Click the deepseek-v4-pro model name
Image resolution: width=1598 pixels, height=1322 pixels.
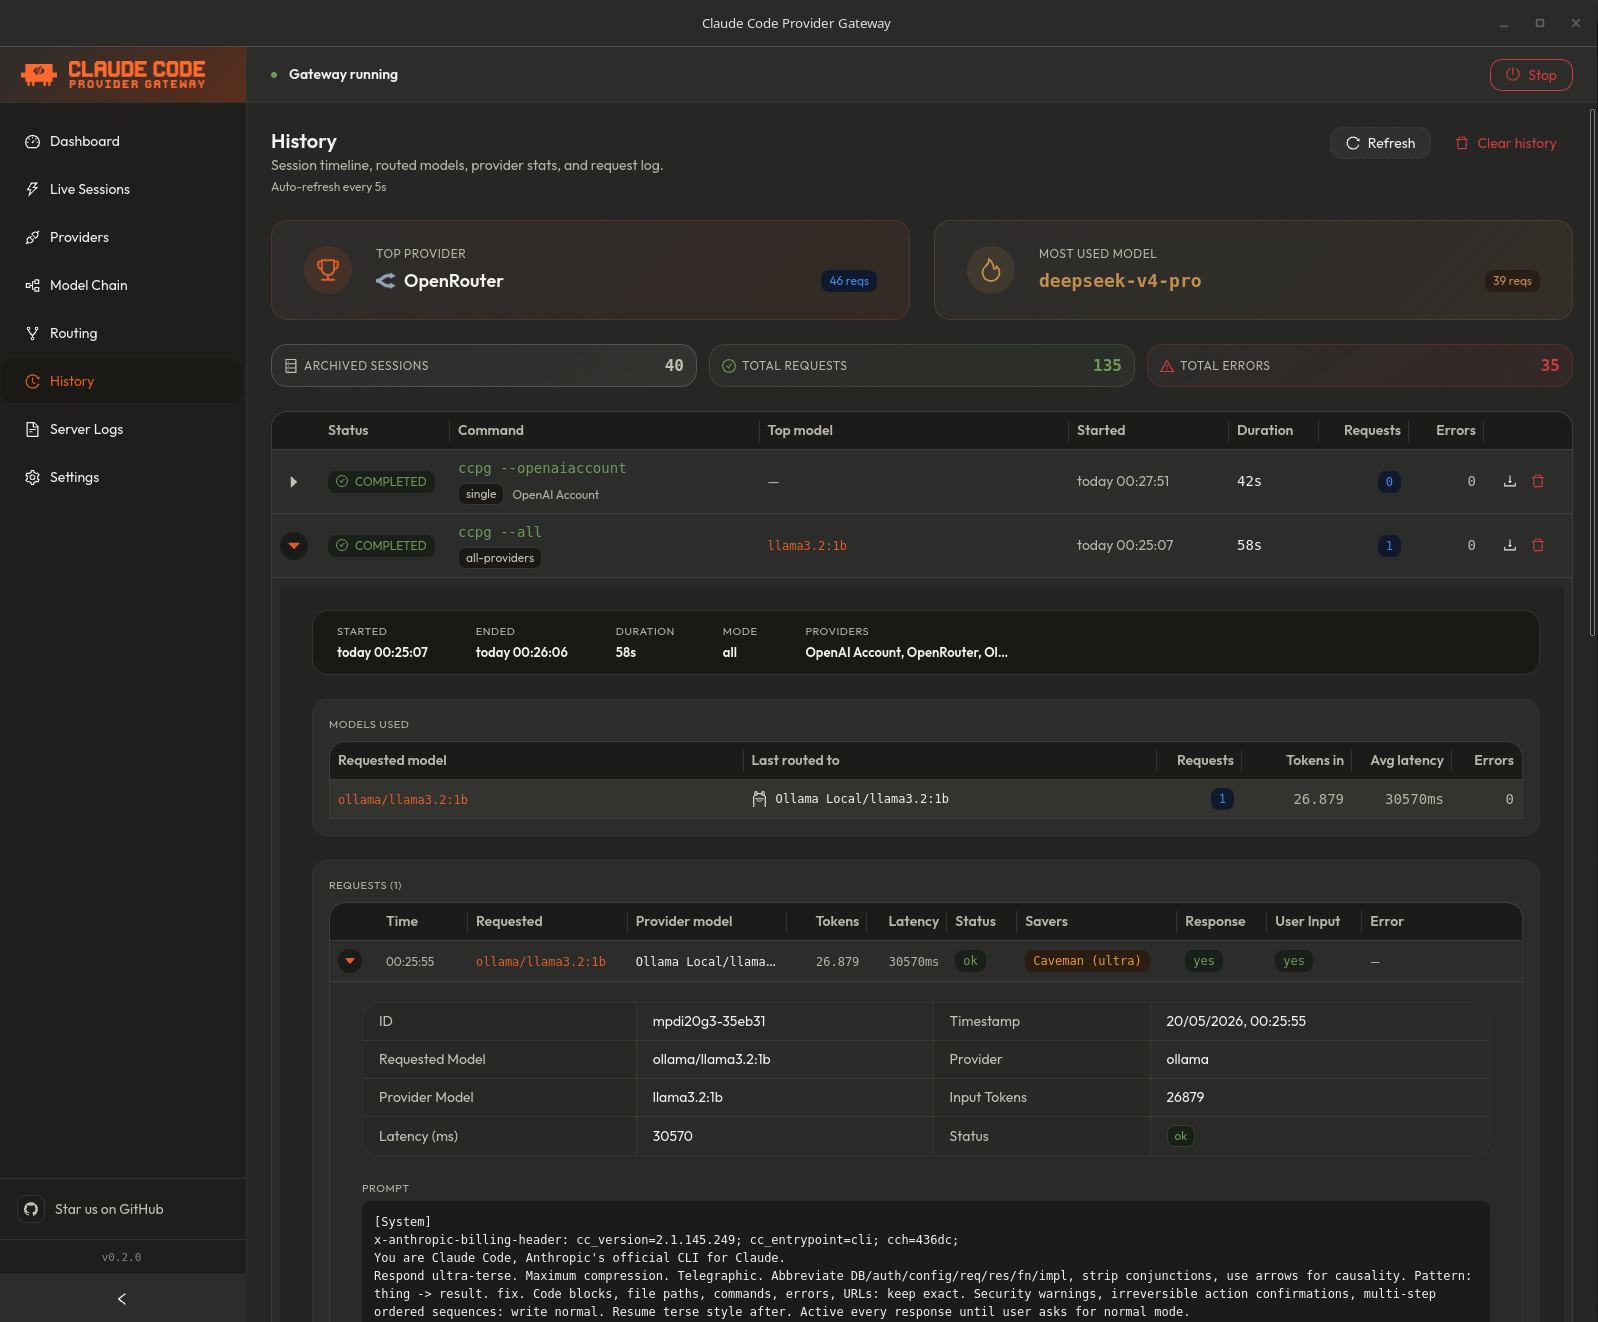[1120, 281]
